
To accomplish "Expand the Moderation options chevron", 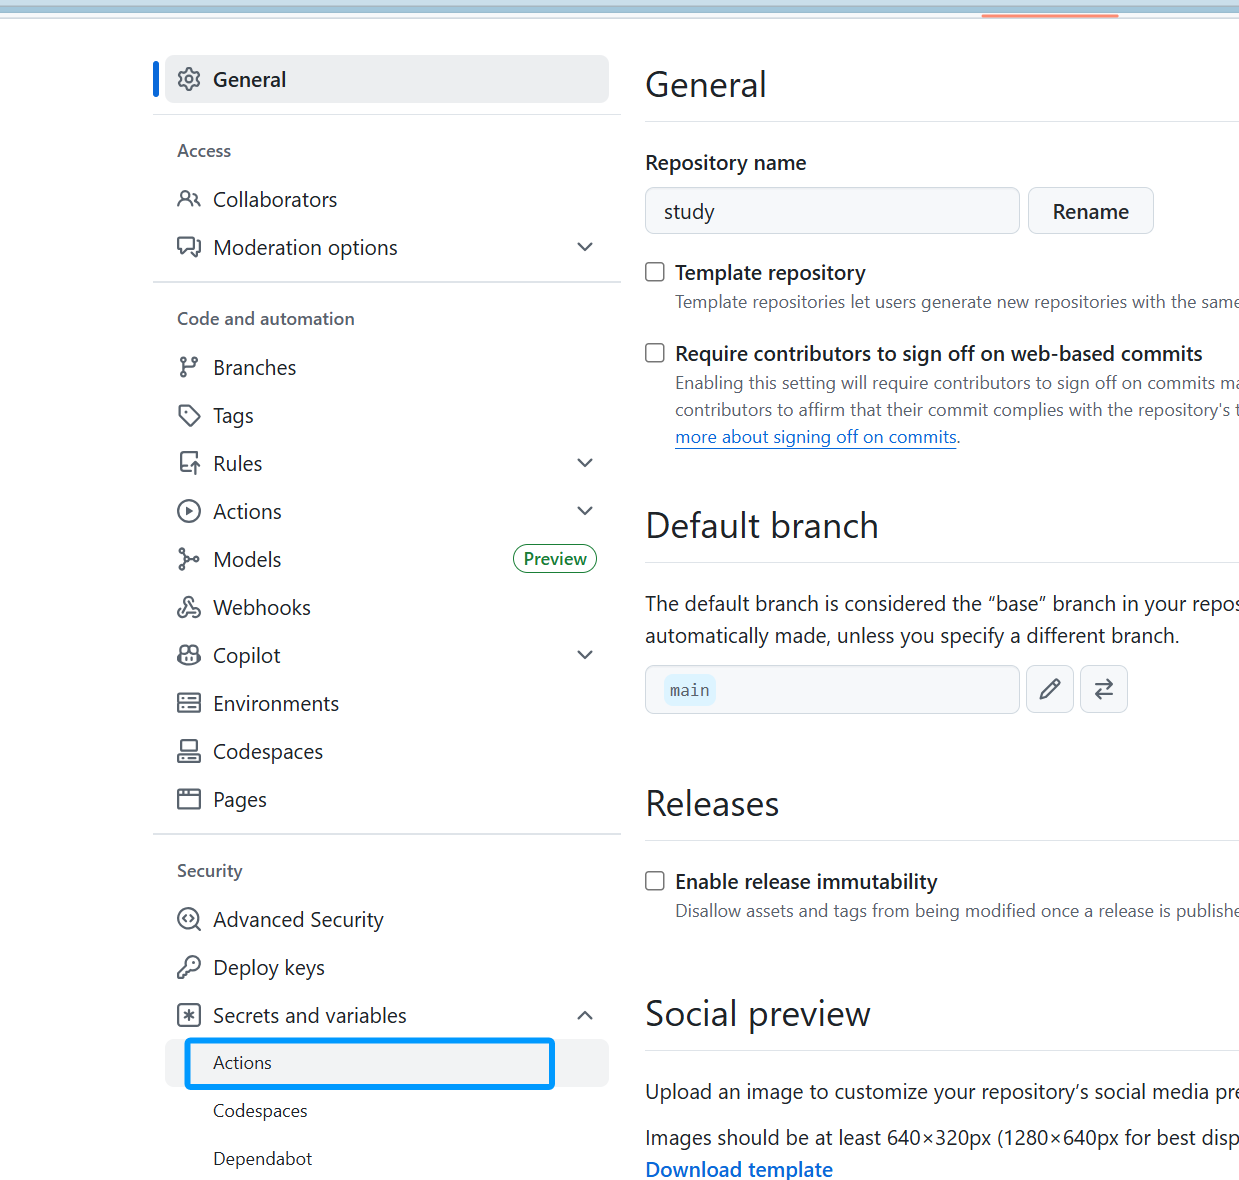I will (x=585, y=247).
